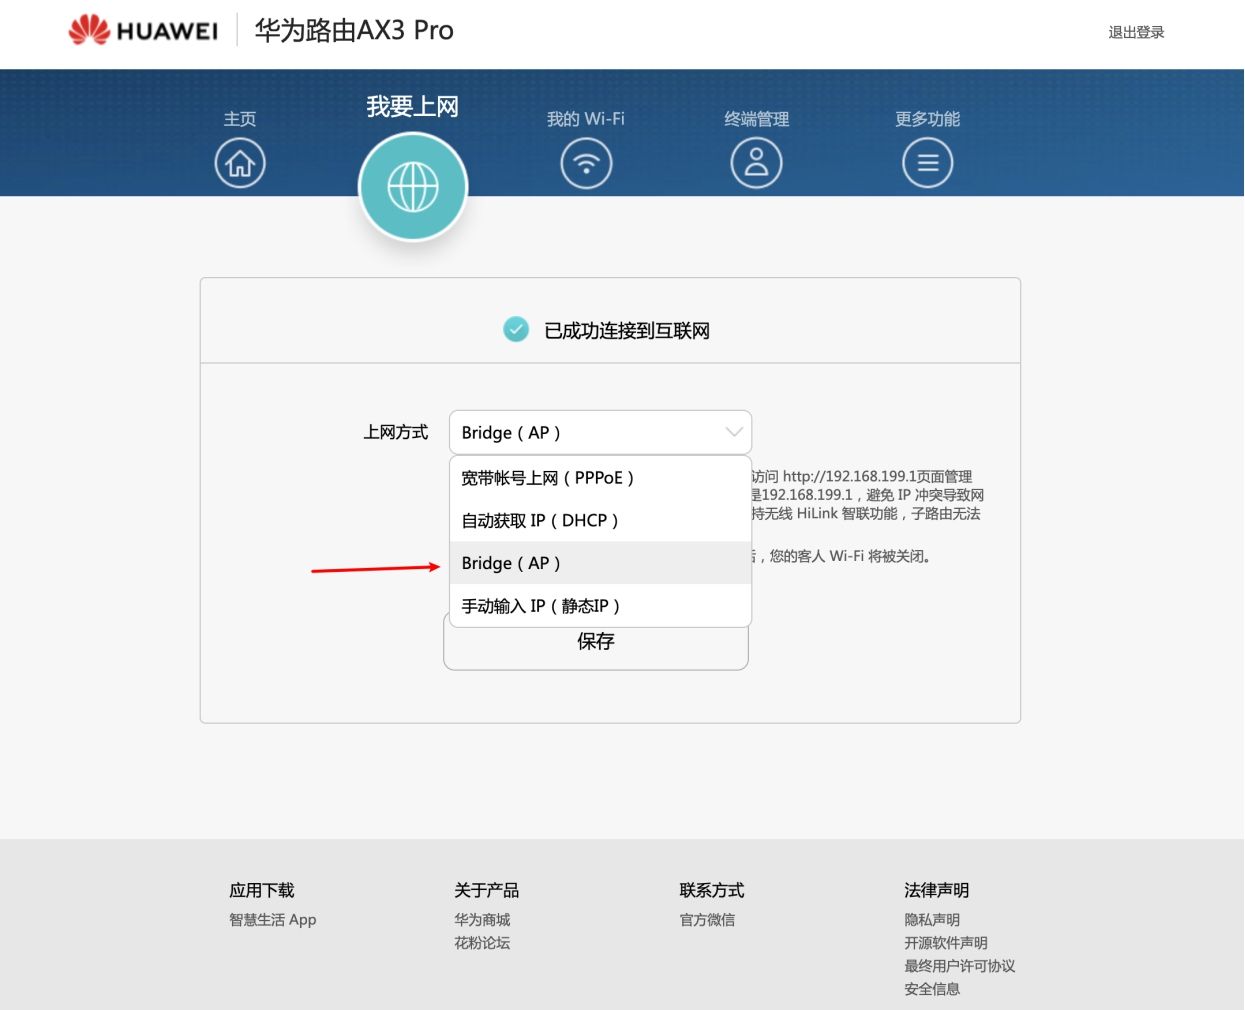Image resolution: width=1245 pixels, height=1010 pixels.
Task: Open the 智慧生活 App download link
Action: pos(273,920)
